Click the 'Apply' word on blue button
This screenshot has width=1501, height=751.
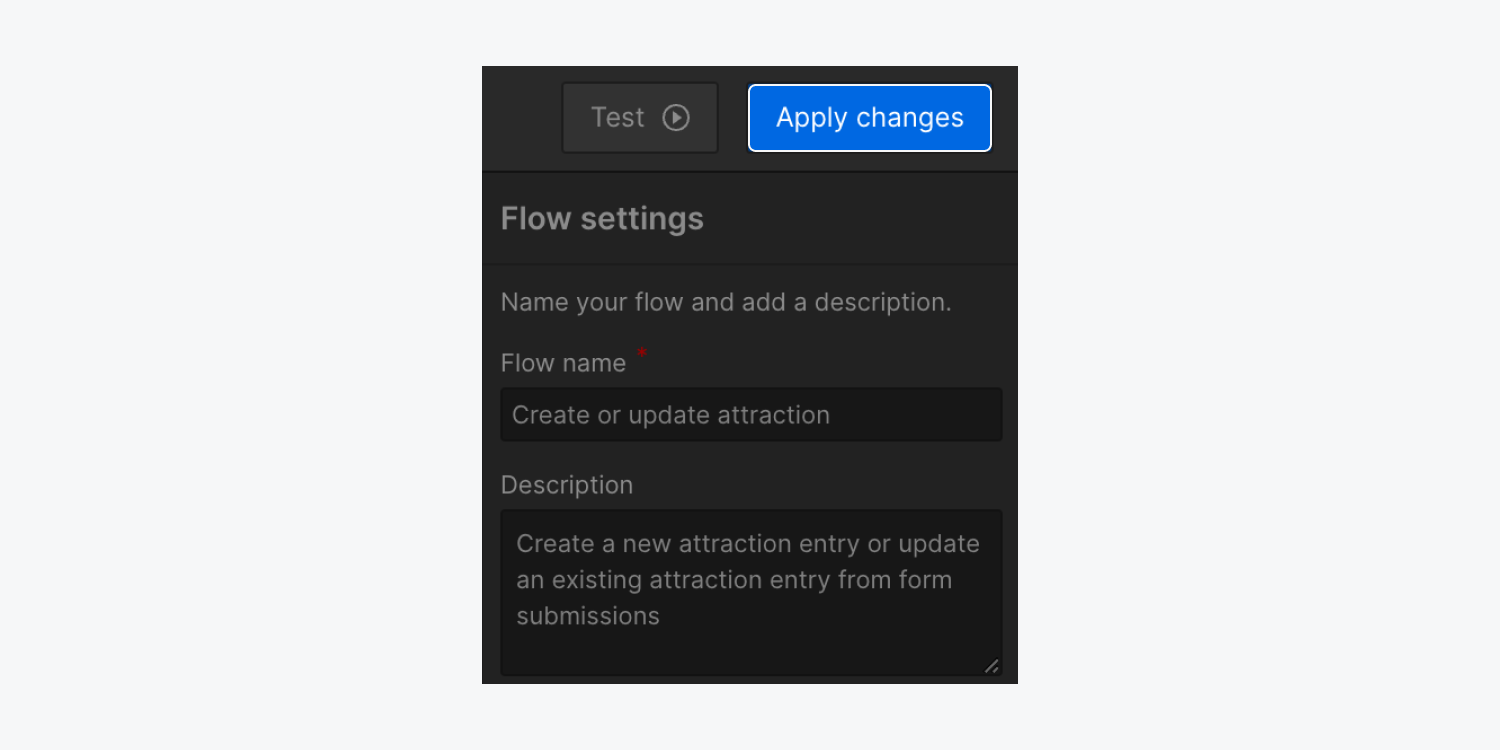pos(812,118)
